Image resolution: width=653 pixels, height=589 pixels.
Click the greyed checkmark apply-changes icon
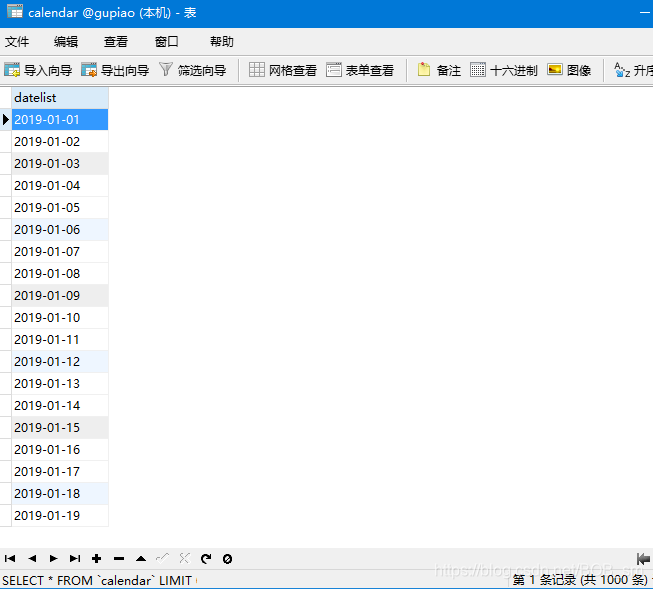pos(162,558)
